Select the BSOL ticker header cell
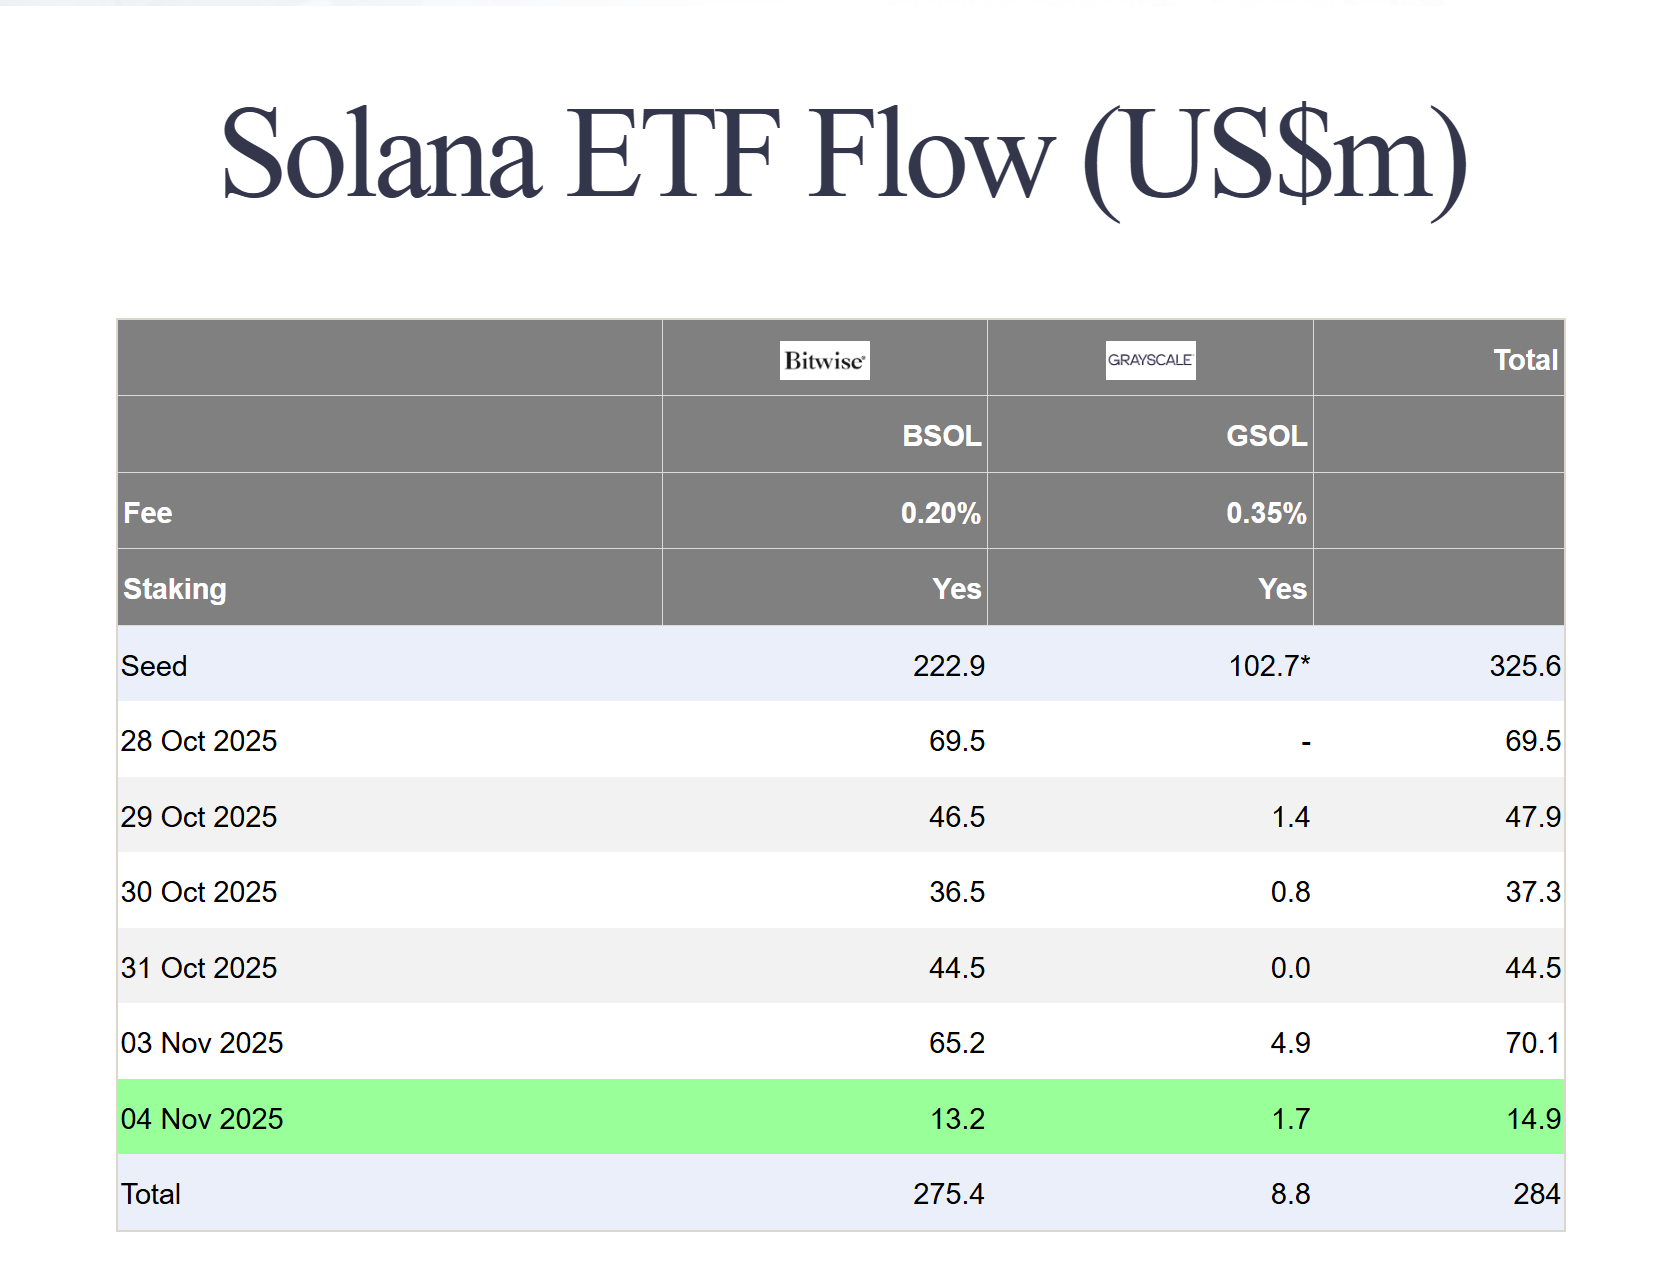Image resolution: width=1654 pixels, height=1277 pixels. [x=941, y=436]
